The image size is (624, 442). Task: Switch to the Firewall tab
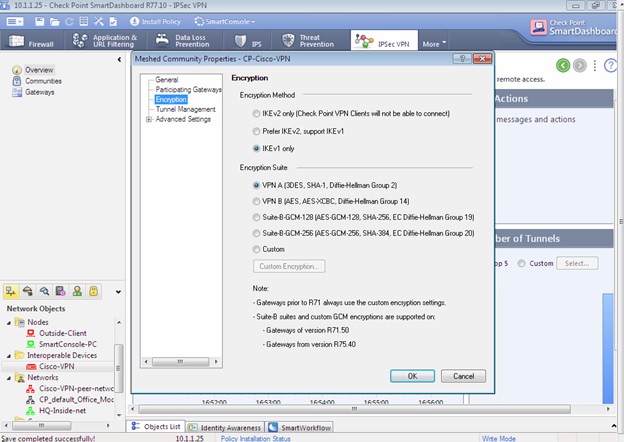[32, 41]
